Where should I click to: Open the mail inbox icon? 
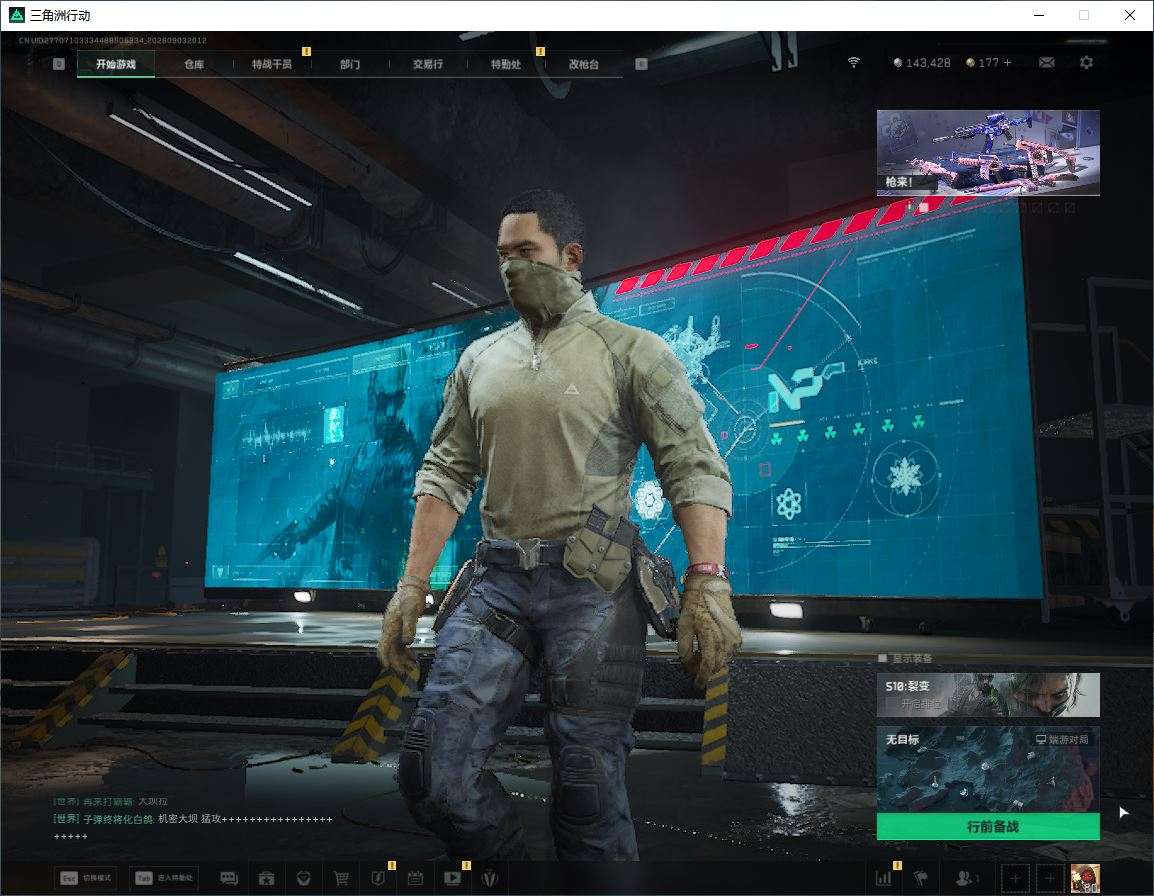1047,63
